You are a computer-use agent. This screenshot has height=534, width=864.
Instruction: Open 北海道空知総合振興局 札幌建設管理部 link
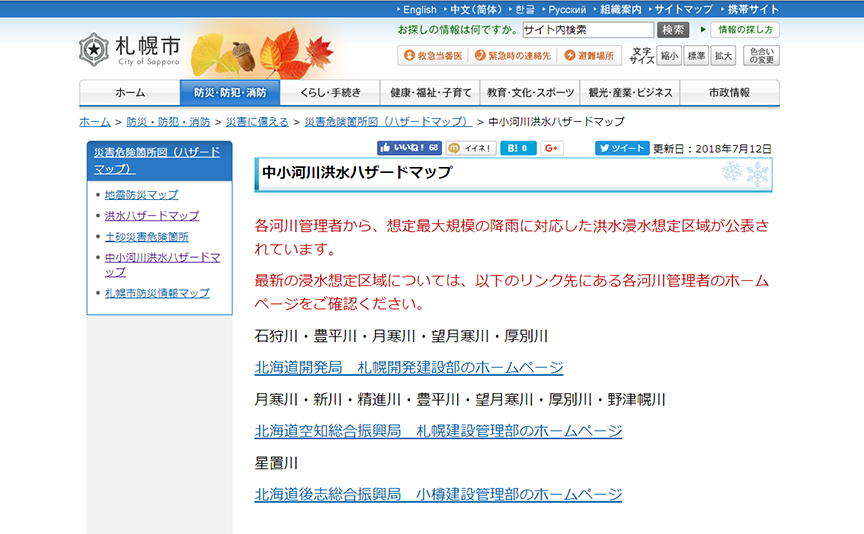pos(438,431)
